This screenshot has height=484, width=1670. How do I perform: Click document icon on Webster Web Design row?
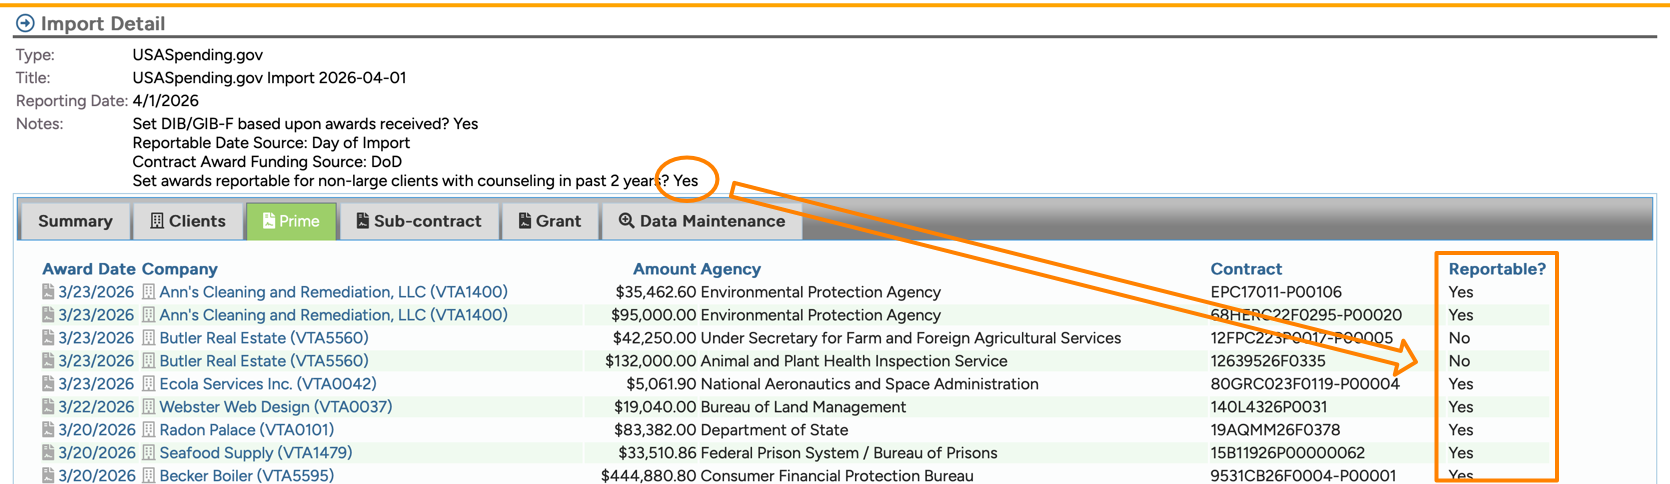click(48, 407)
